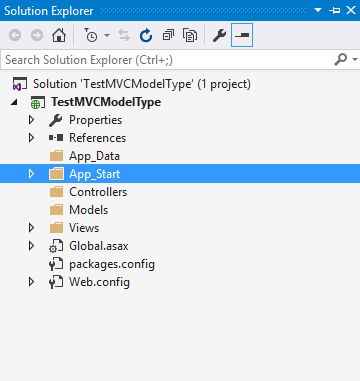
Task: Click the Back navigation arrow
Action: click(x=15, y=35)
